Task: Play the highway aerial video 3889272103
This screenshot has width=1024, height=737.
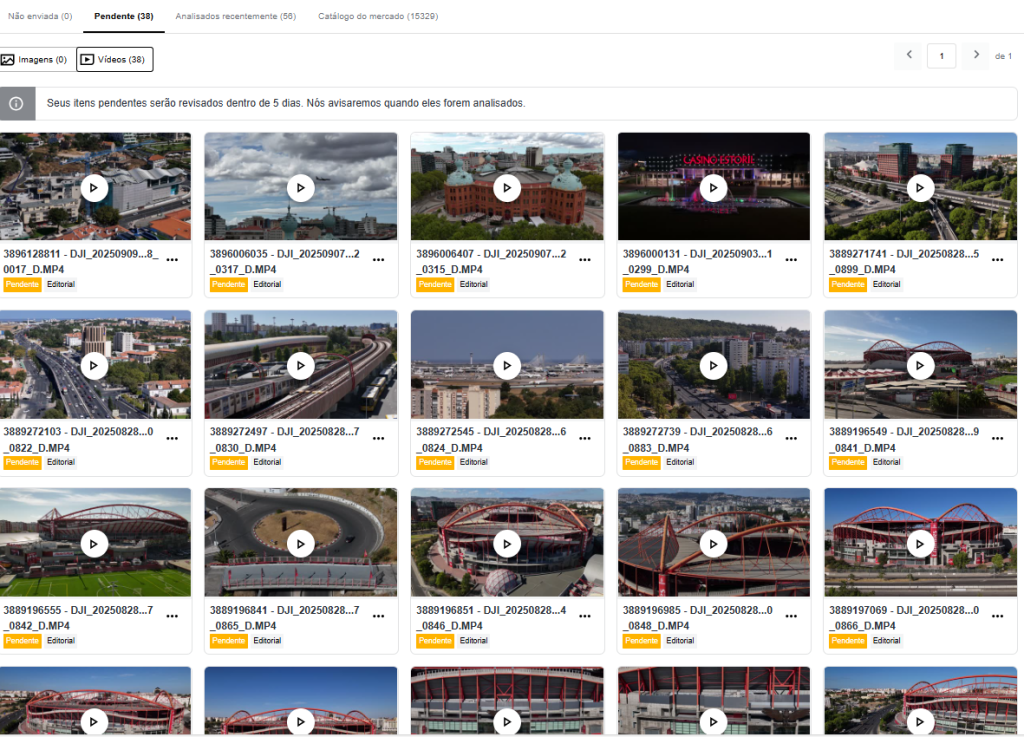Action: (x=94, y=366)
